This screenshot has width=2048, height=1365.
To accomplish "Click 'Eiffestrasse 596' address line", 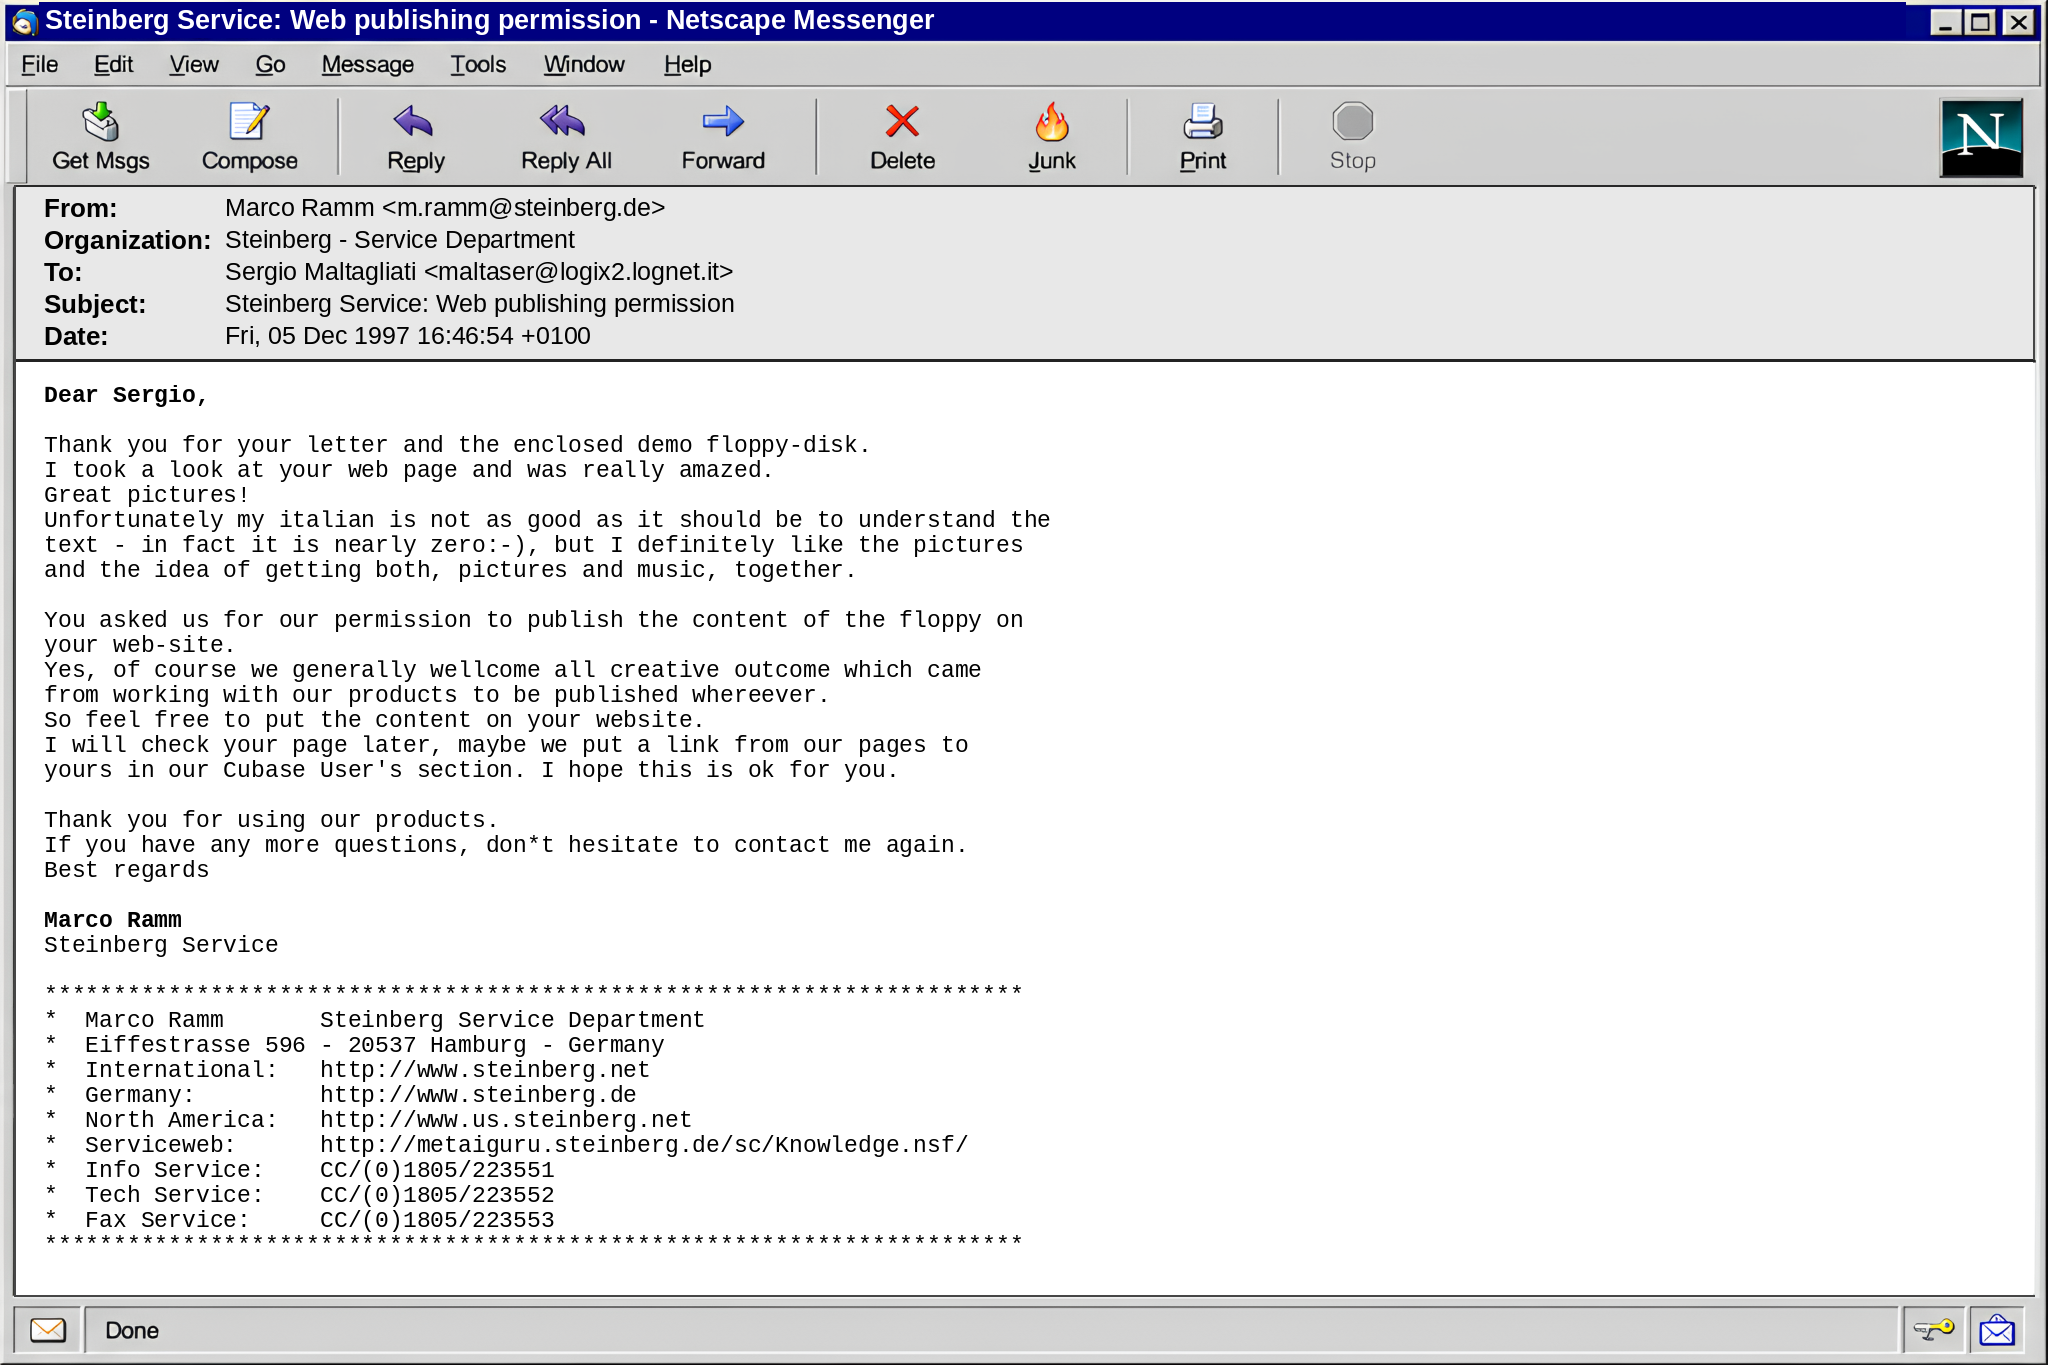I will click(195, 1045).
